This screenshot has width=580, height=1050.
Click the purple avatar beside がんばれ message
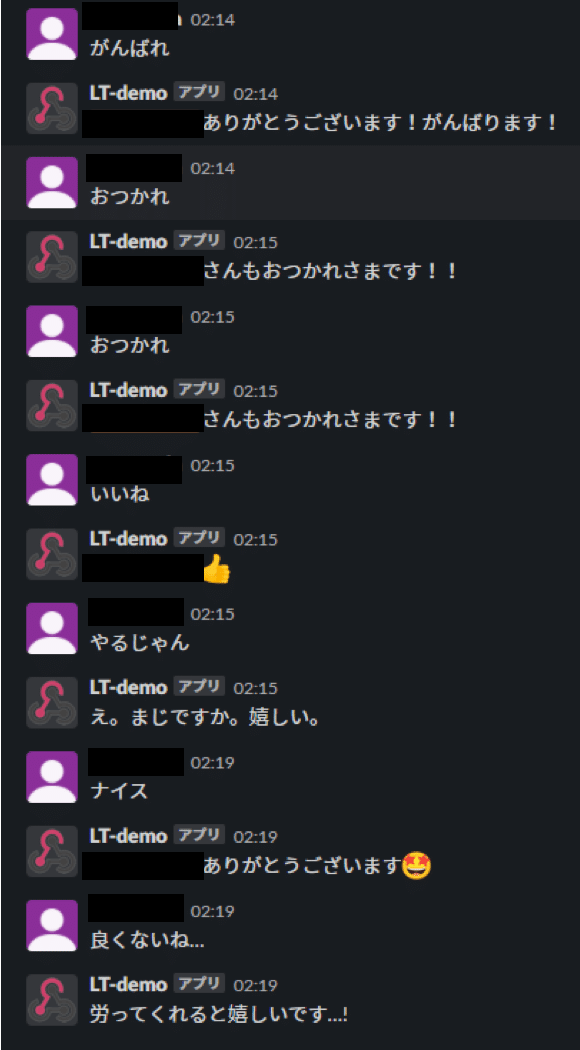pyautogui.click(x=52, y=34)
